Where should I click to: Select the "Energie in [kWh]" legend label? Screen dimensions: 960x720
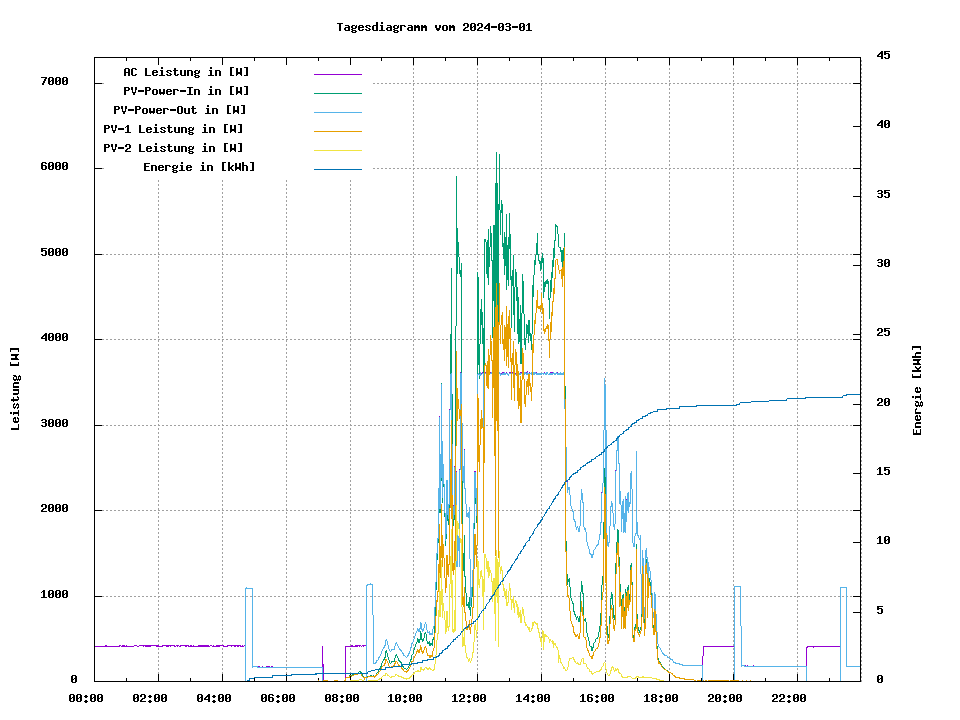198,167
